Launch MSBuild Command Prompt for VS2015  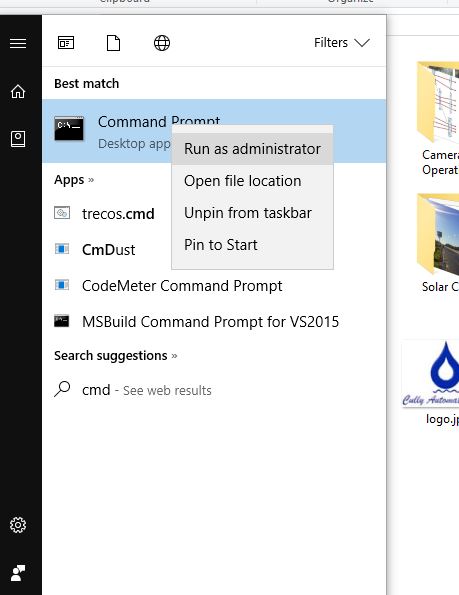(214, 322)
